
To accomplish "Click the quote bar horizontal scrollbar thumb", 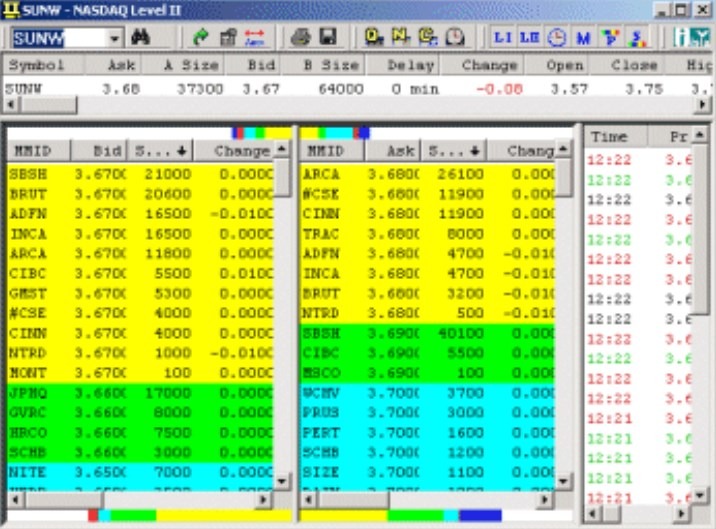I will (48, 105).
